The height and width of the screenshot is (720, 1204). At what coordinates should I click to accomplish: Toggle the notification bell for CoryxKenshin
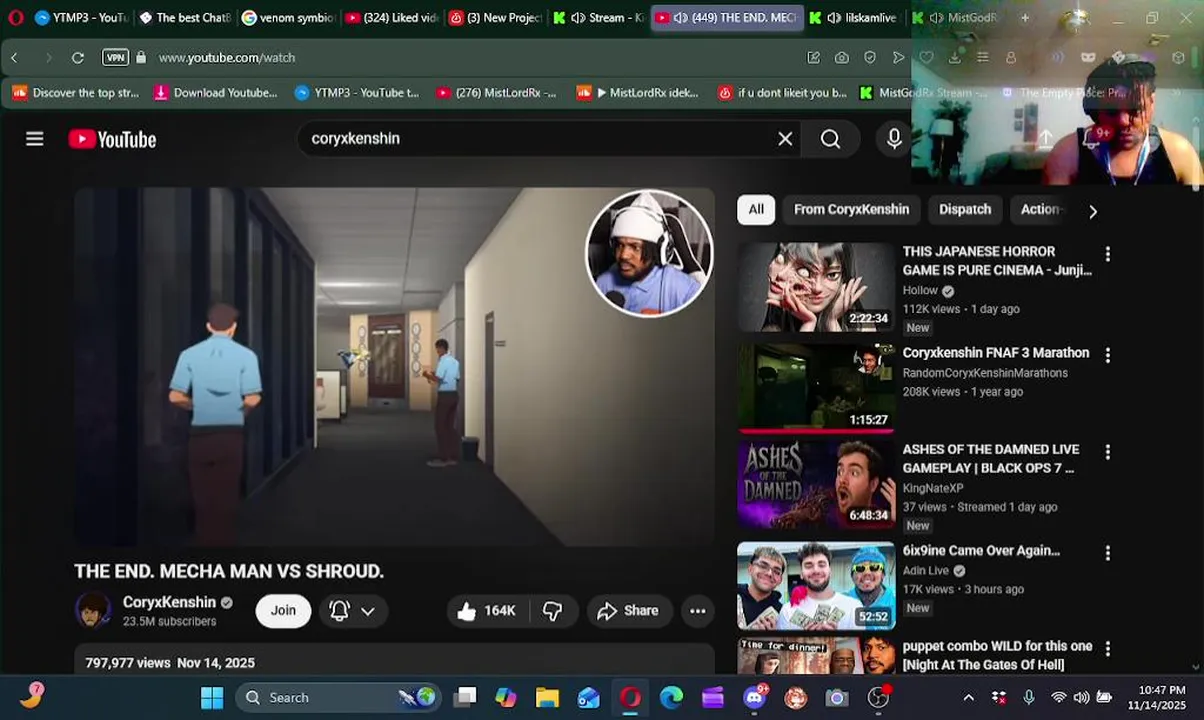click(x=340, y=611)
